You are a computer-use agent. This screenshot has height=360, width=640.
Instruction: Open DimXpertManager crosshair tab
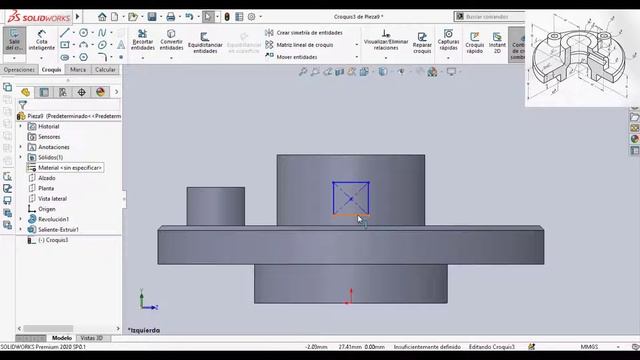pyautogui.click(x=82, y=92)
